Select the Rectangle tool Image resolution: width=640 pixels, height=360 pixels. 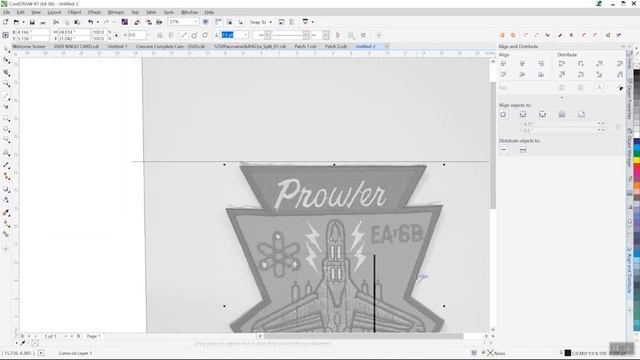pos(6,118)
